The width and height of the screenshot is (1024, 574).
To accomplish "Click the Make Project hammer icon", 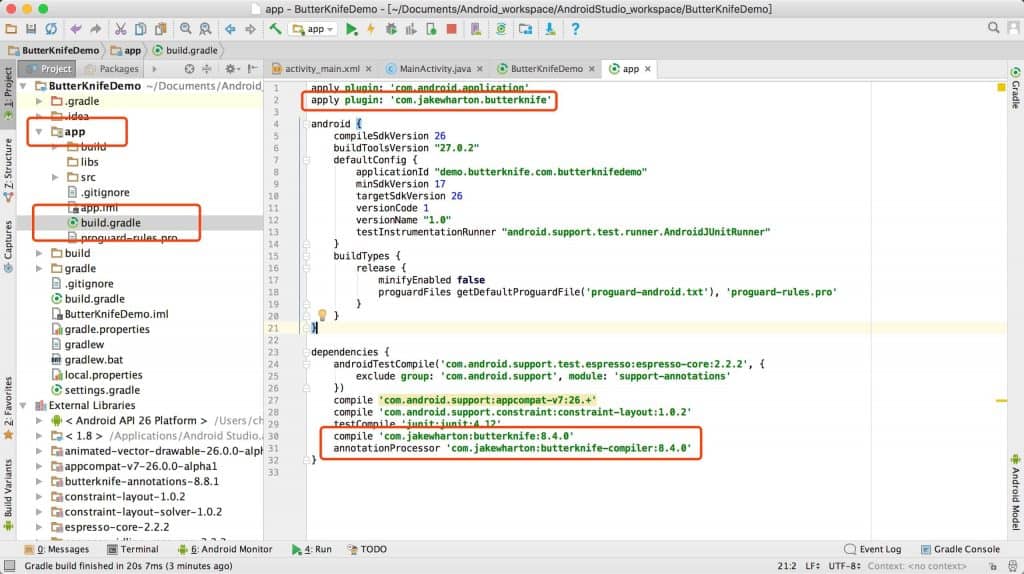I will [x=275, y=29].
